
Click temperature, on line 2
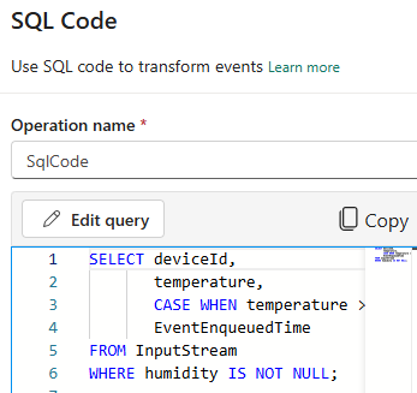point(208,282)
